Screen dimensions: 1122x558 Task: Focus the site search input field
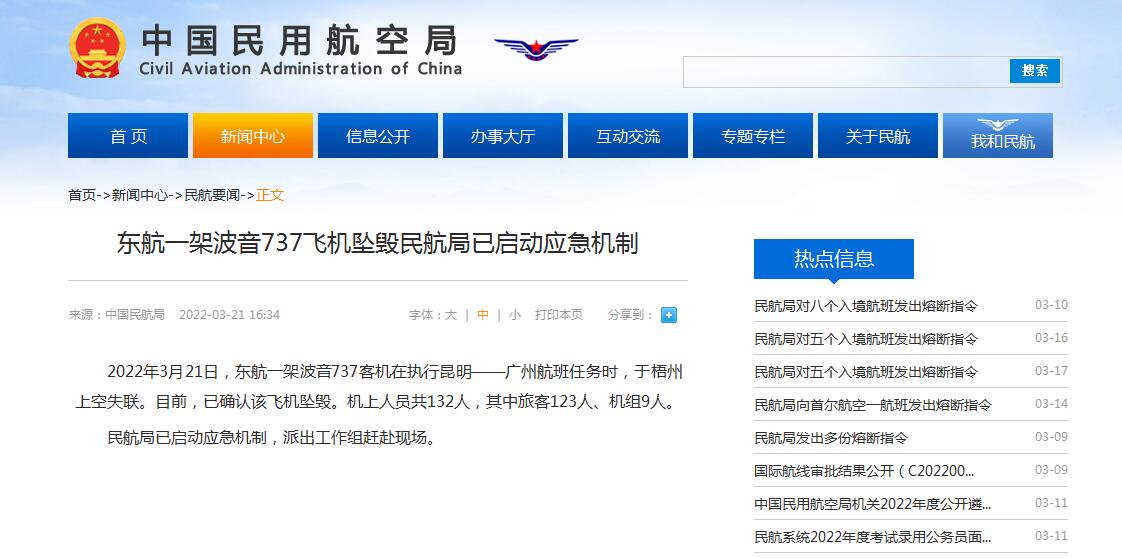coord(846,72)
